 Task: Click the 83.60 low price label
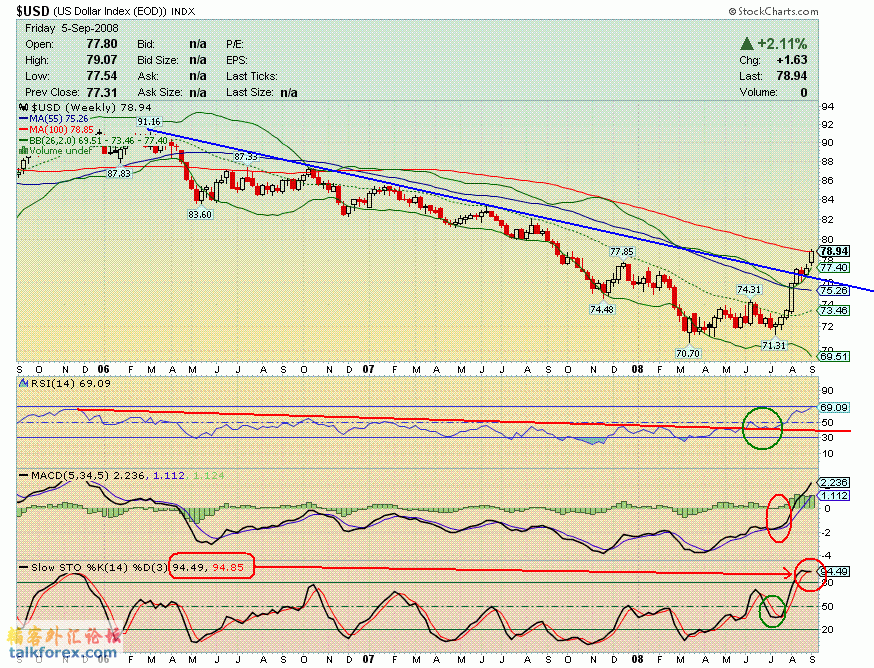coord(200,214)
